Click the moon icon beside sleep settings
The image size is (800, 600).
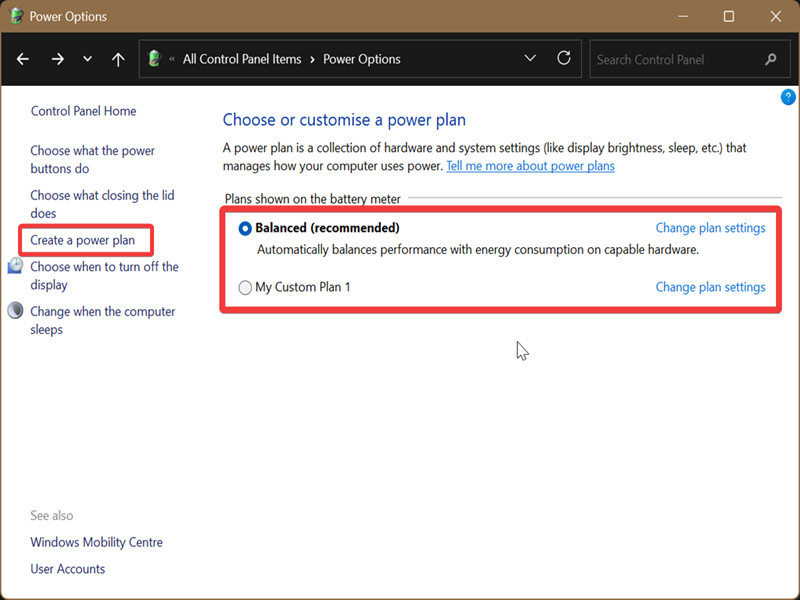(x=15, y=311)
